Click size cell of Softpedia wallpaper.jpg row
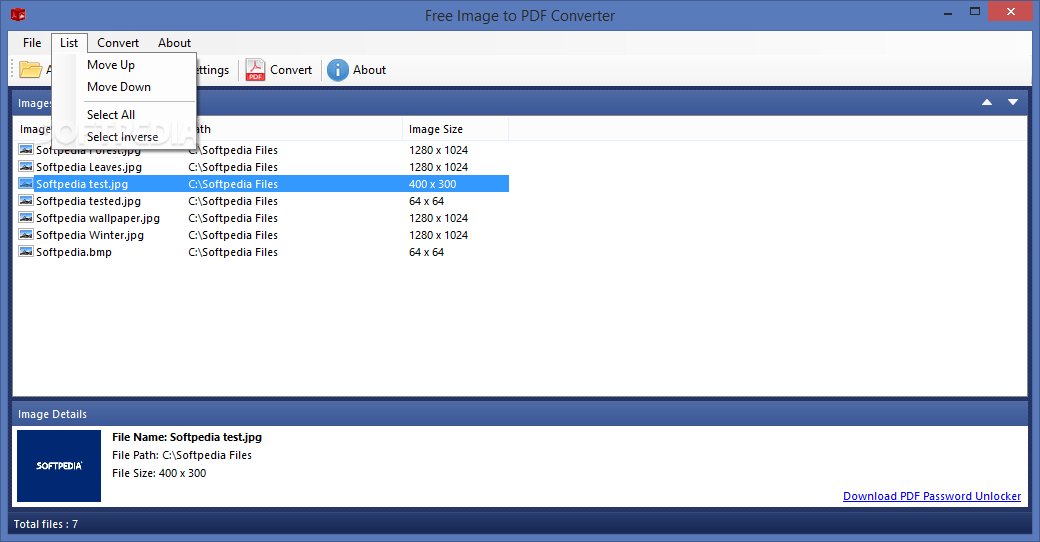Screen dimensions: 1040x542 [438, 218]
